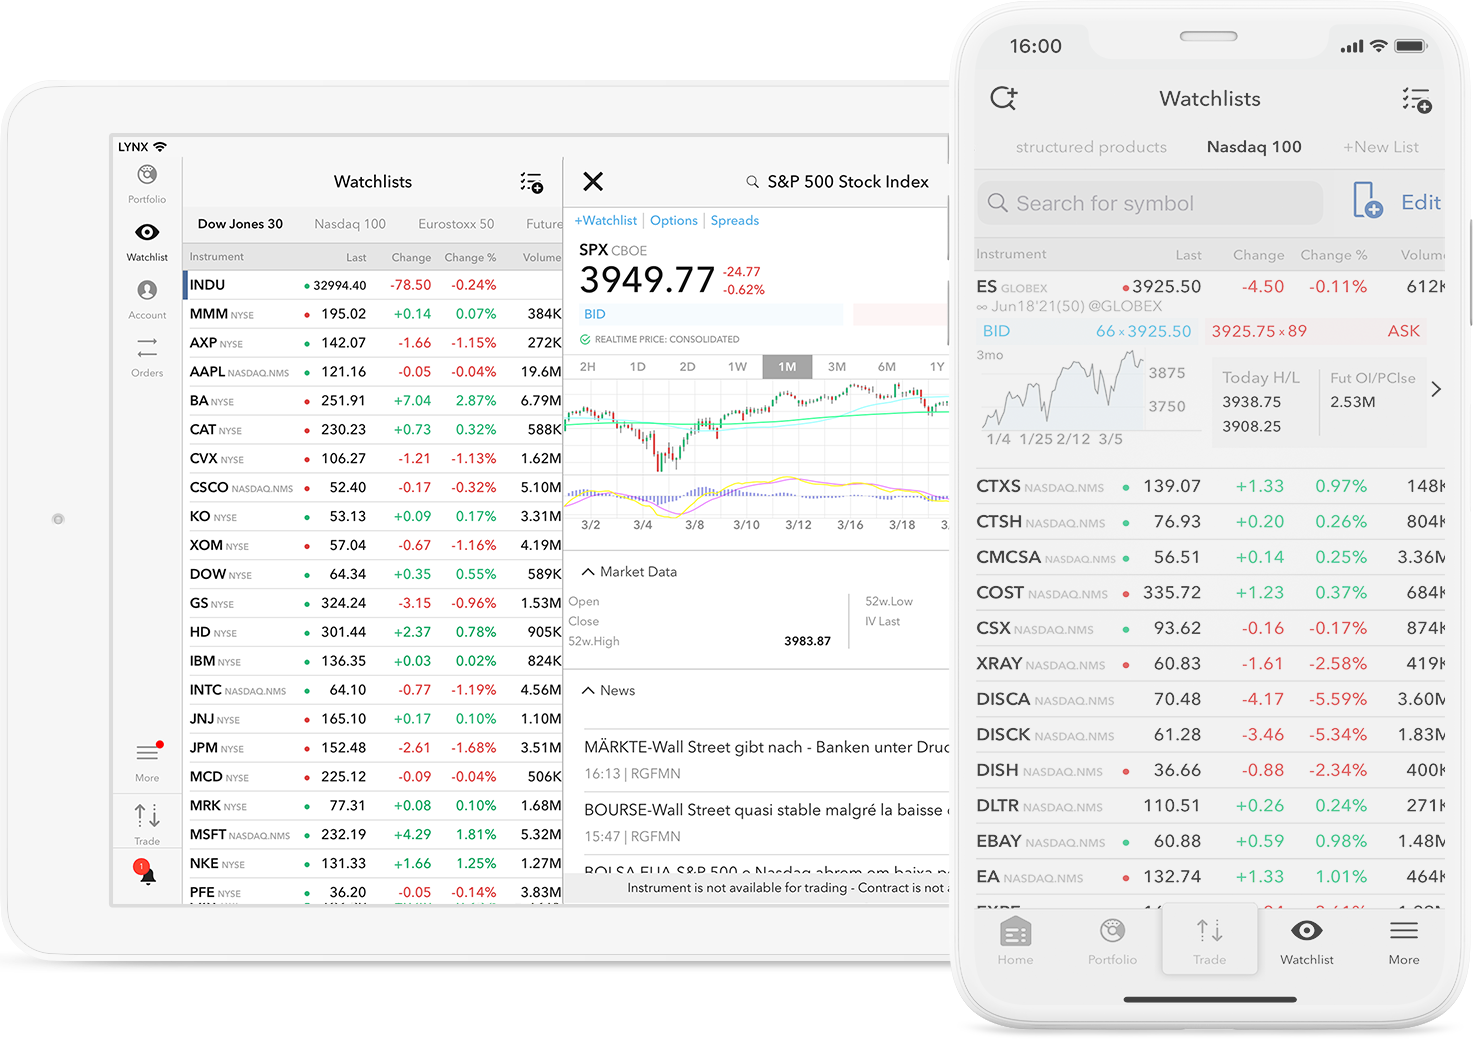The height and width of the screenshot is (1055, 1483).
Task: Open BOURSE-Wall Street quasi stable news
Action: tap(766, 823)
